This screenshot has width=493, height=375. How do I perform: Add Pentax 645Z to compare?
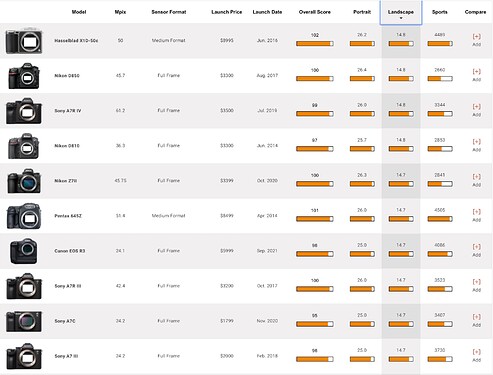pos(476,215)
